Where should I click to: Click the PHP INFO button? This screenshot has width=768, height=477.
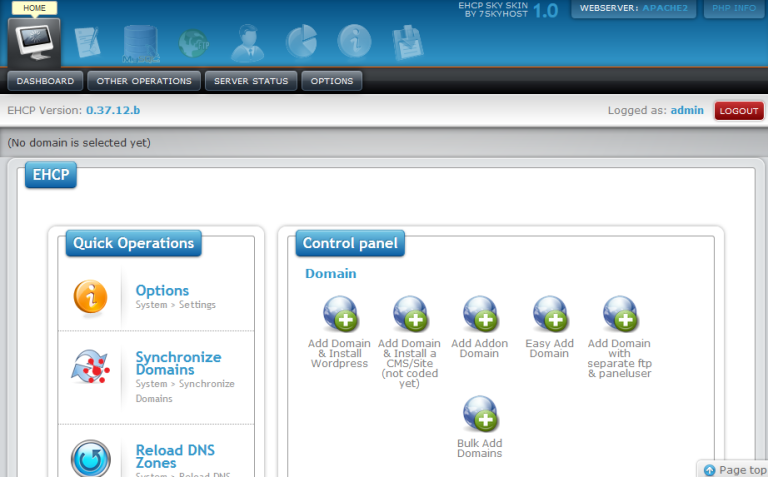[734, 8]
